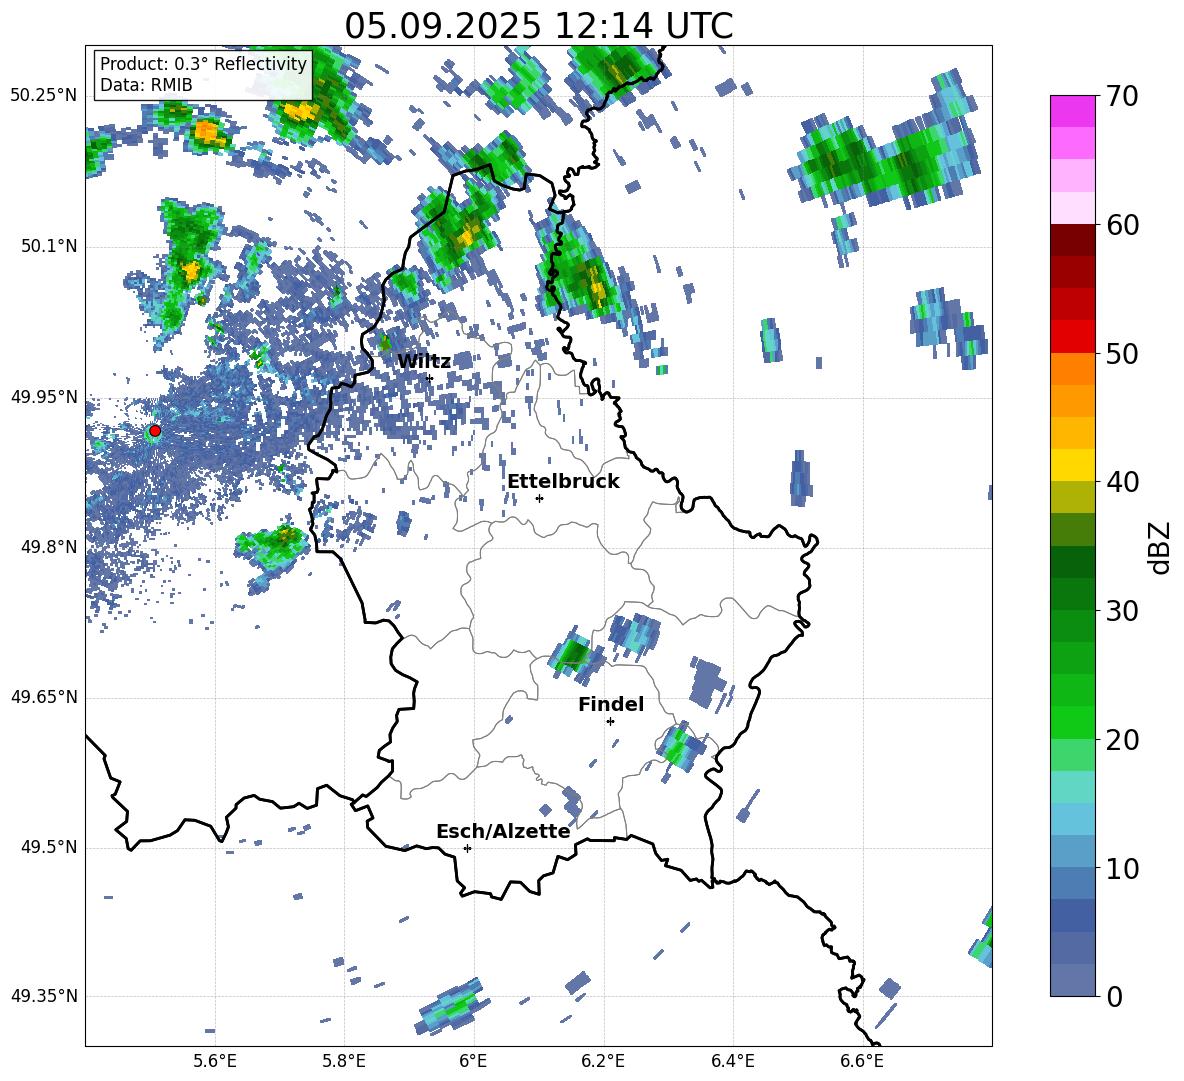Click the 6.2°E longitude label

point(603,1061)
